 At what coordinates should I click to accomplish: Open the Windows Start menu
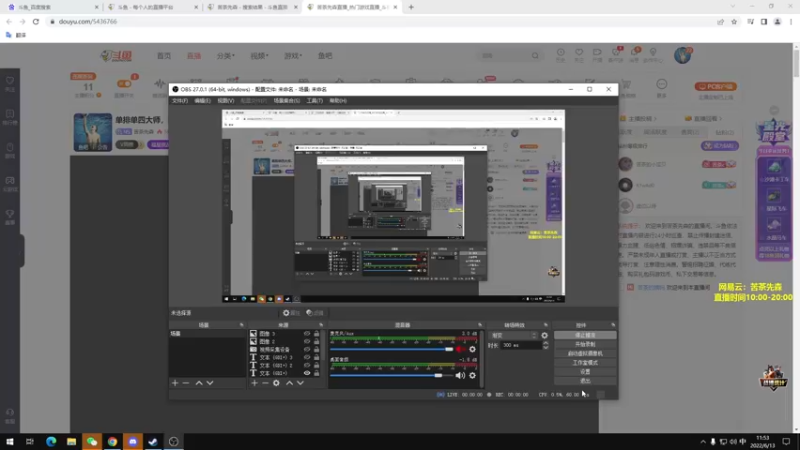tap(10, 441)
